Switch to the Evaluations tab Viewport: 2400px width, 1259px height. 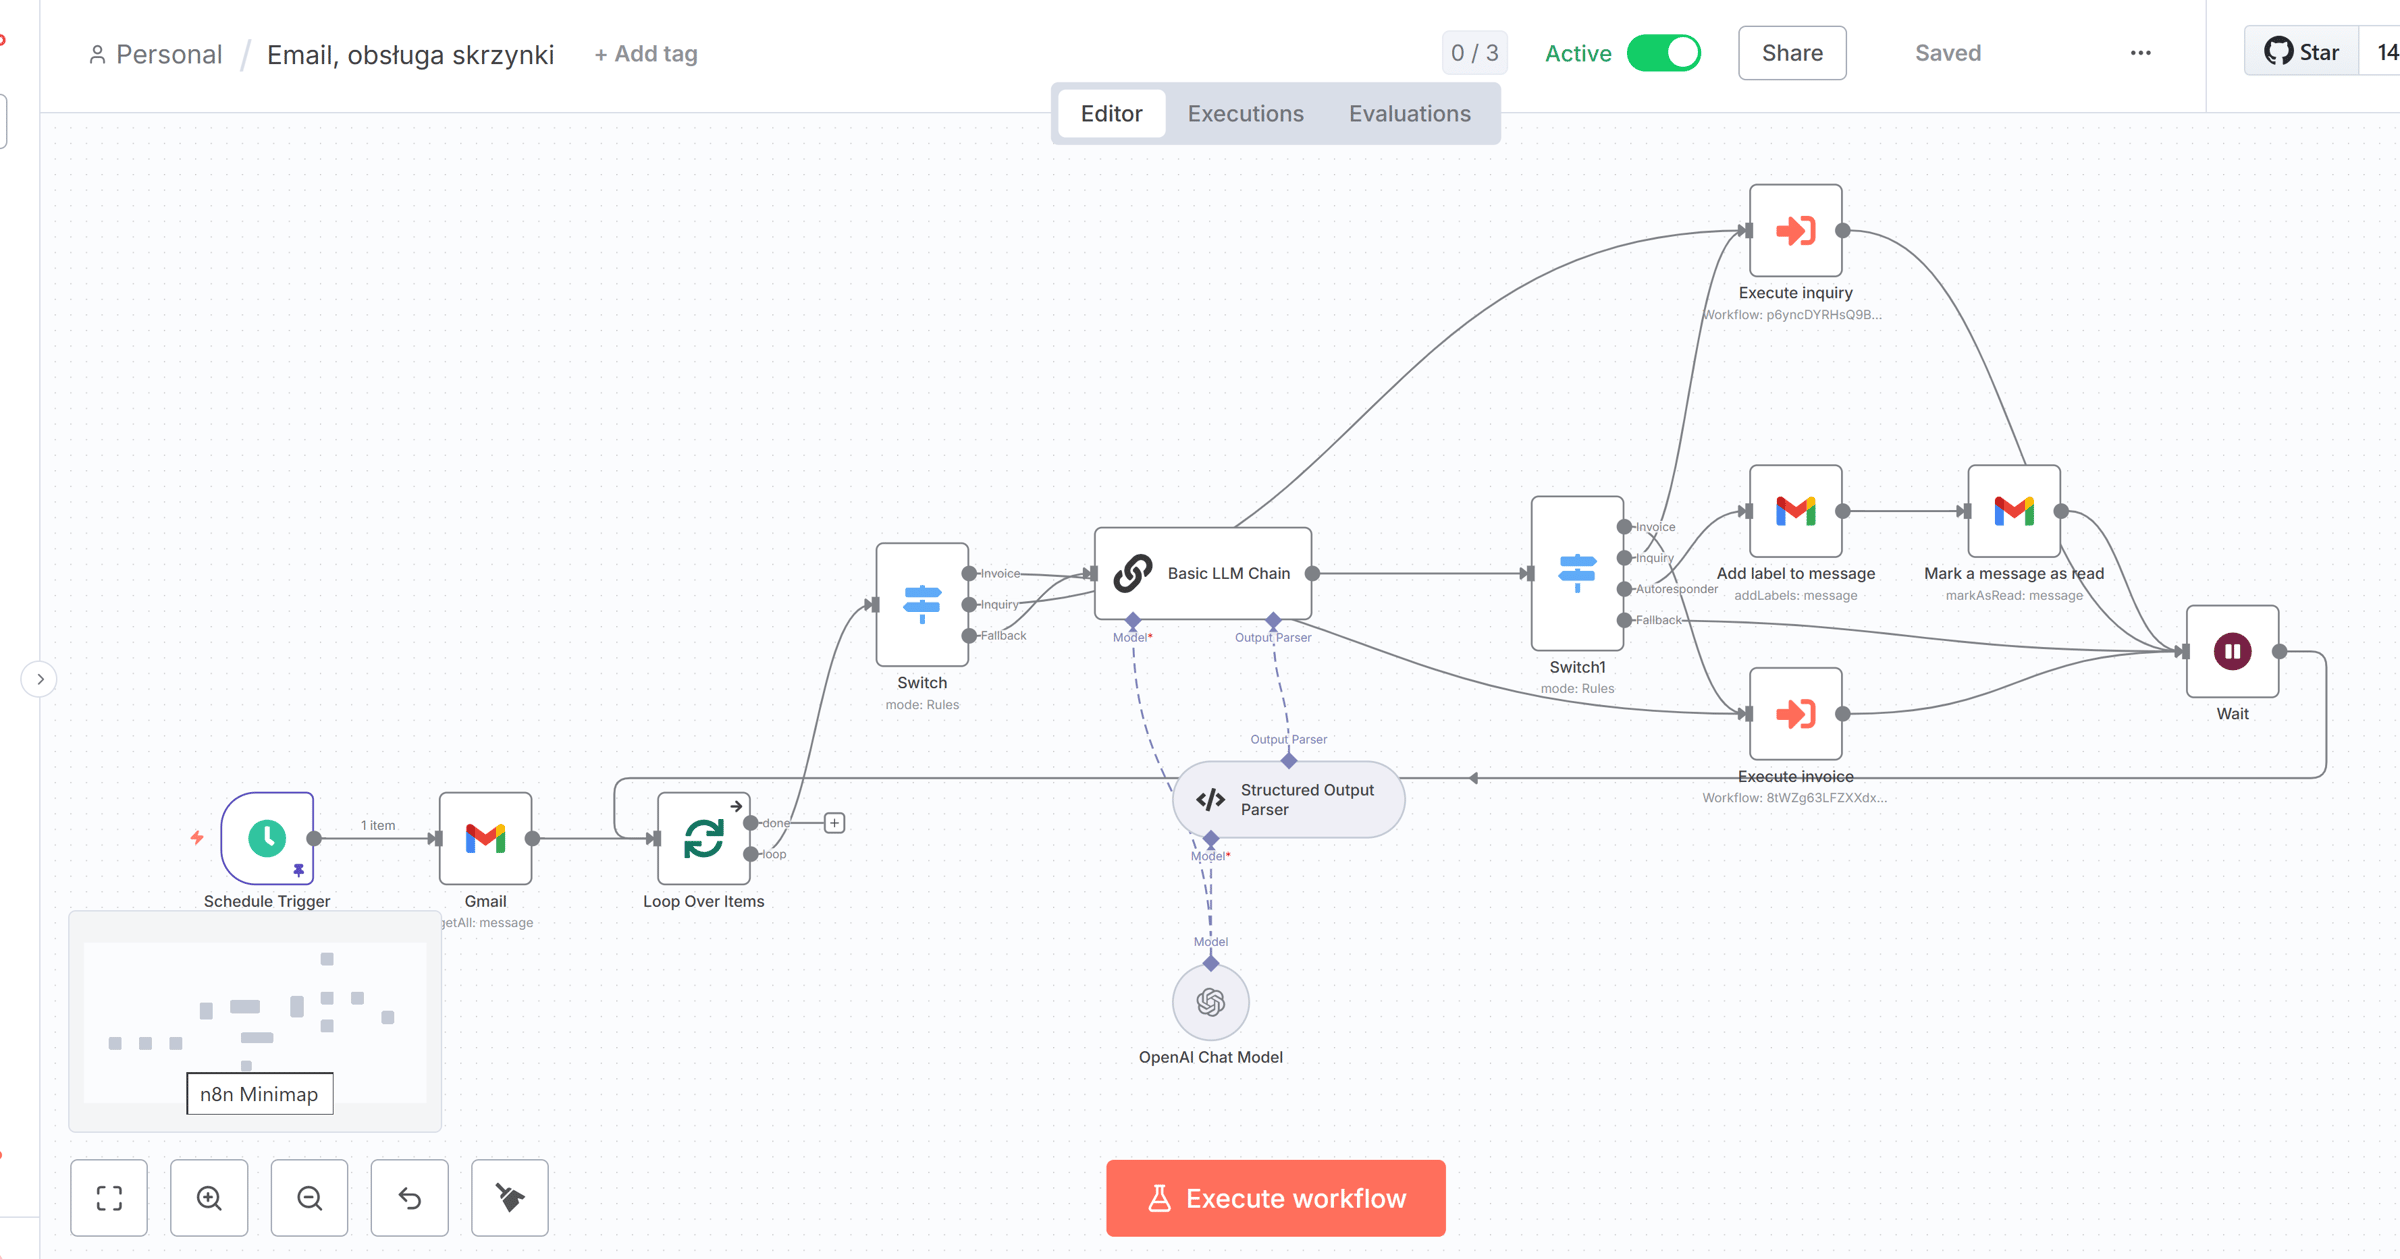pyautogui.click(x=1409, y=114)
